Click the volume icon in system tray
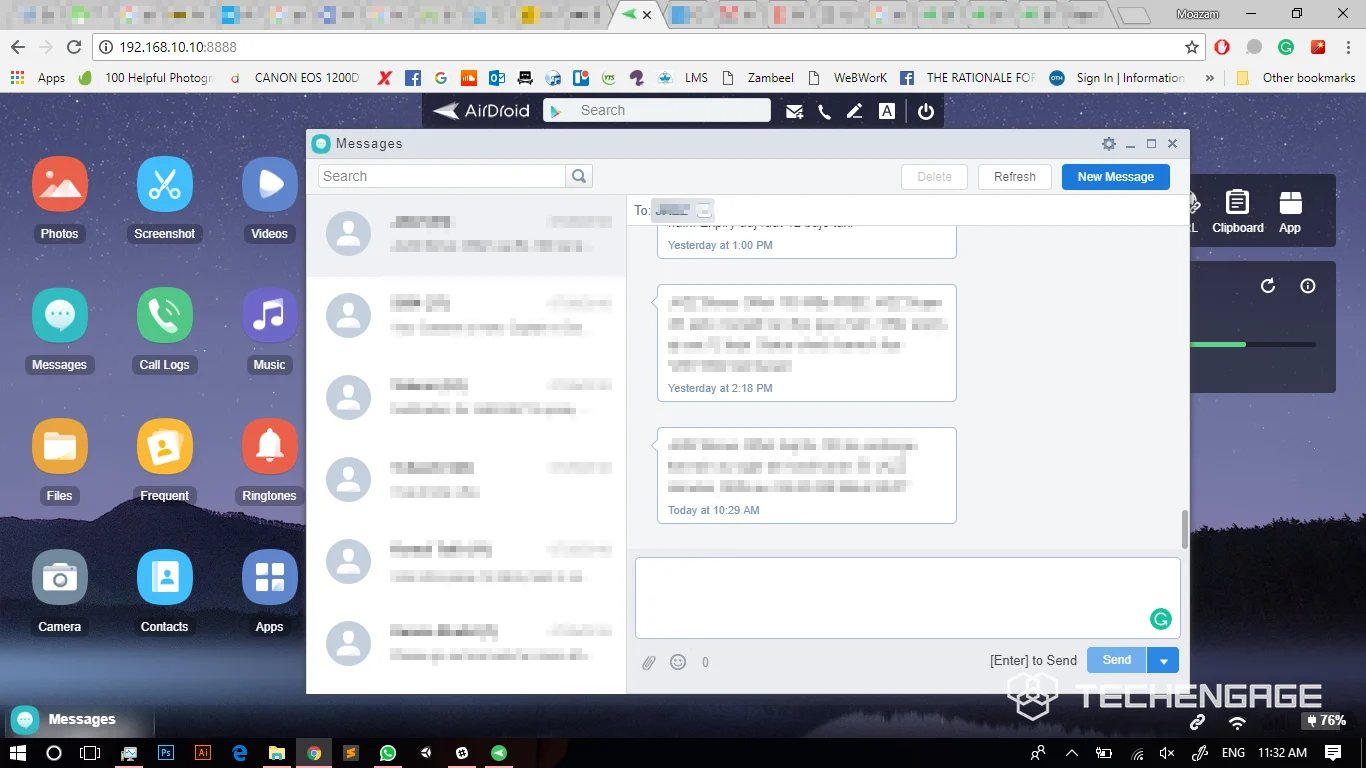 pos(1166,753)
